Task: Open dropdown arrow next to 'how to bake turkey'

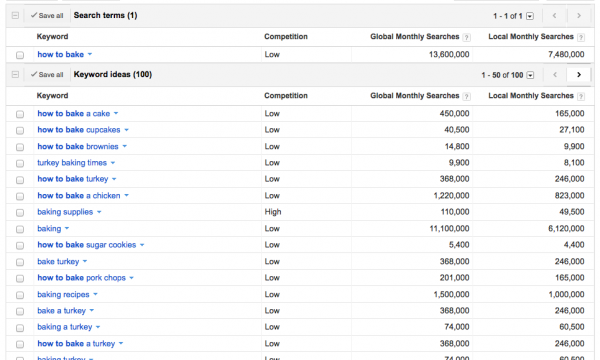Action: (x=114, y=179)
